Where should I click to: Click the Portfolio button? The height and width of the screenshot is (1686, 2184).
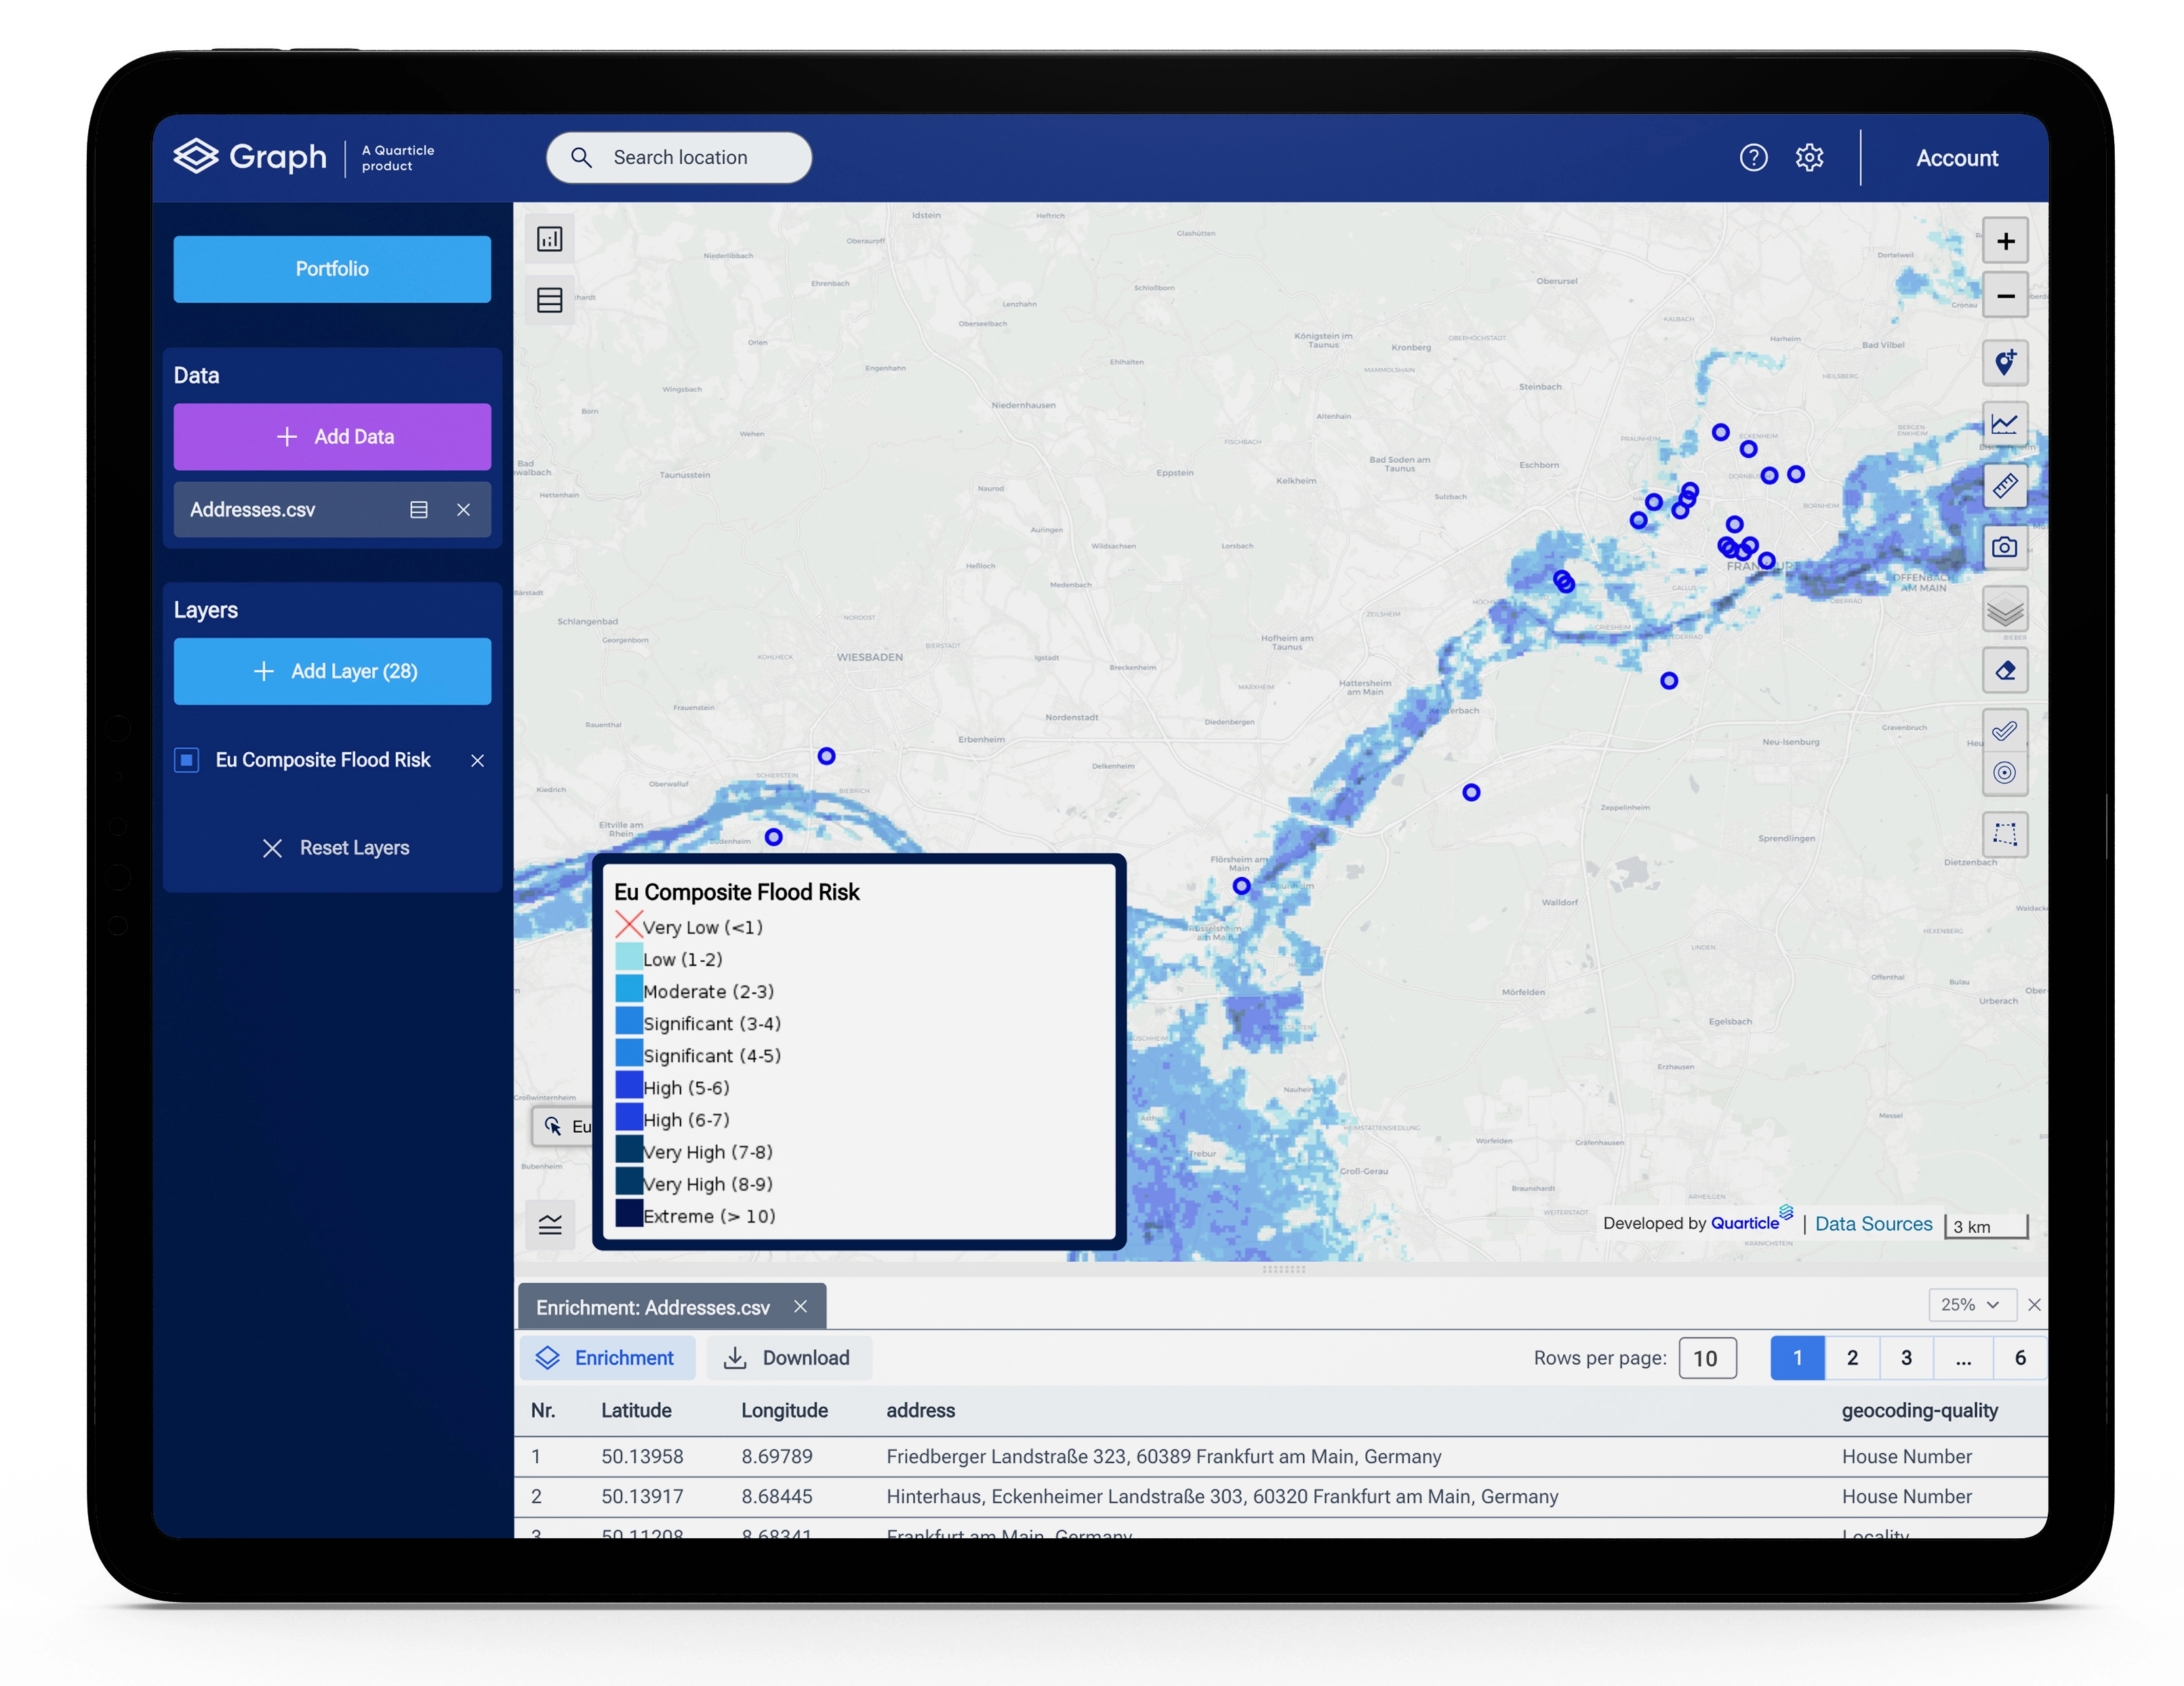pos(331,268)
